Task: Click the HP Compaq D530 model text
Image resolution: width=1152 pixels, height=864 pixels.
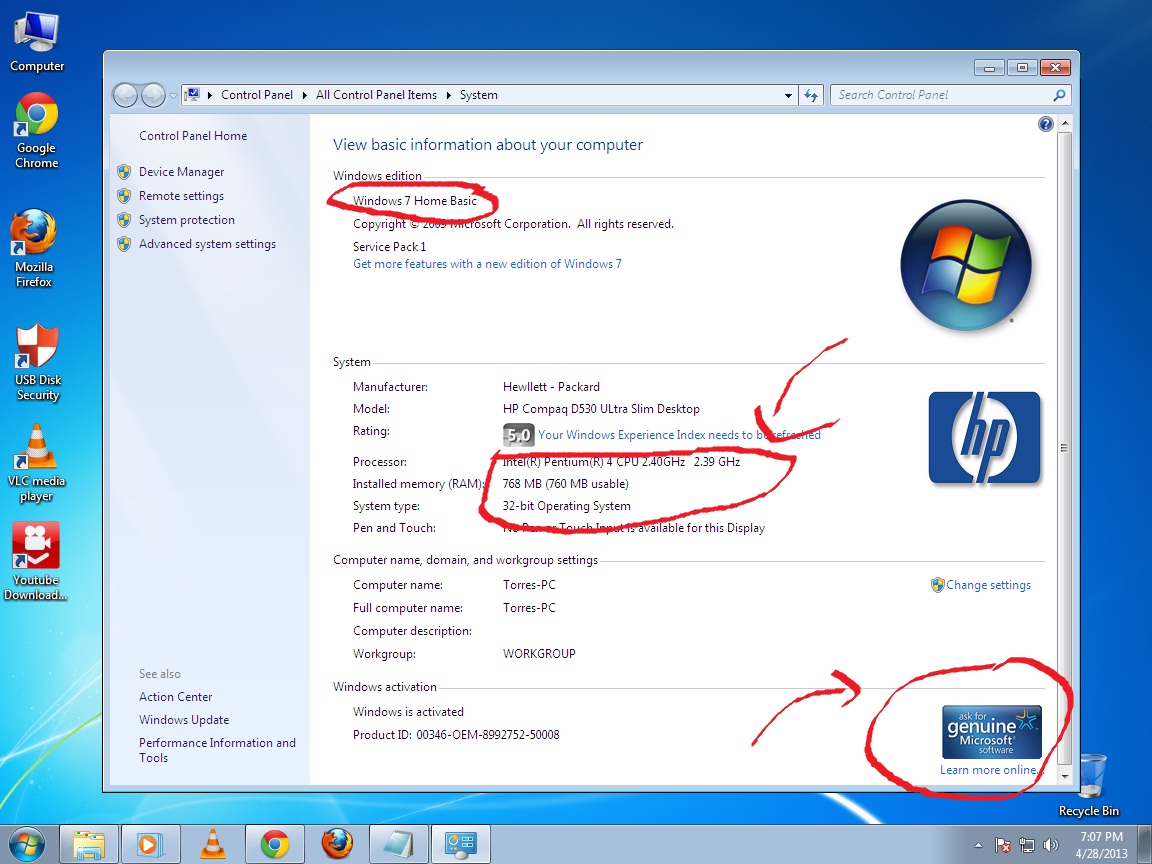Action: click(x=601, y=409)
